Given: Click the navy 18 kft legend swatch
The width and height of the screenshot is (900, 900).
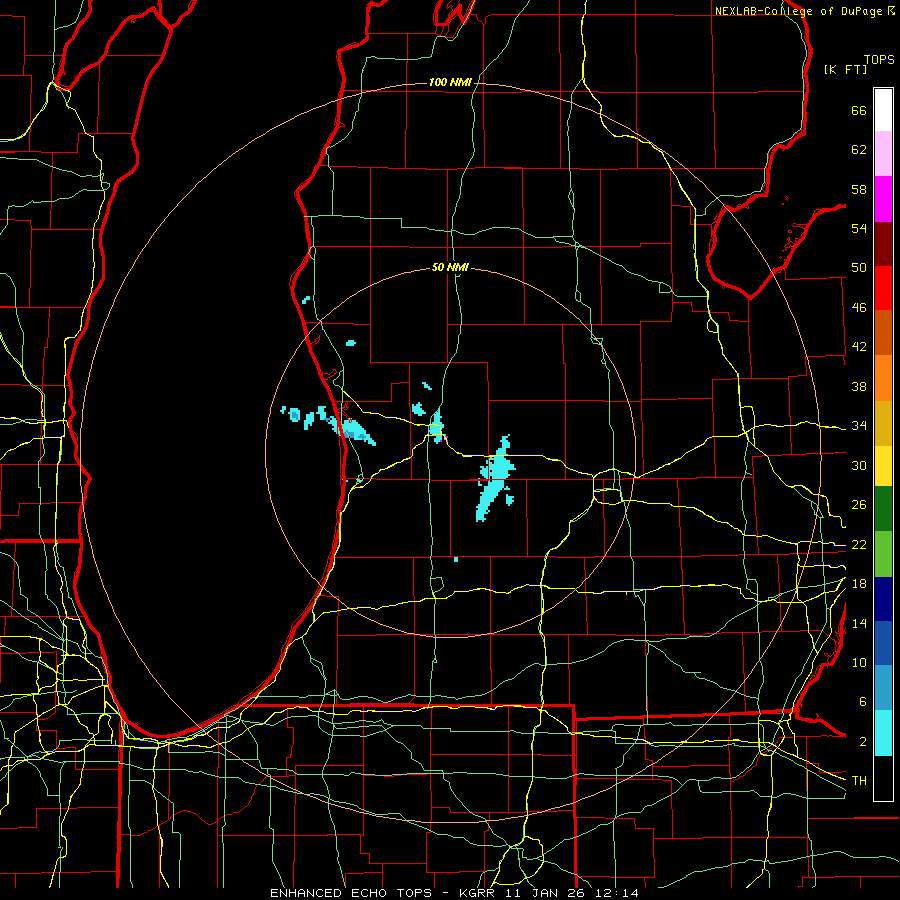Looking at the screenshot, I should (x=883, y=599).
